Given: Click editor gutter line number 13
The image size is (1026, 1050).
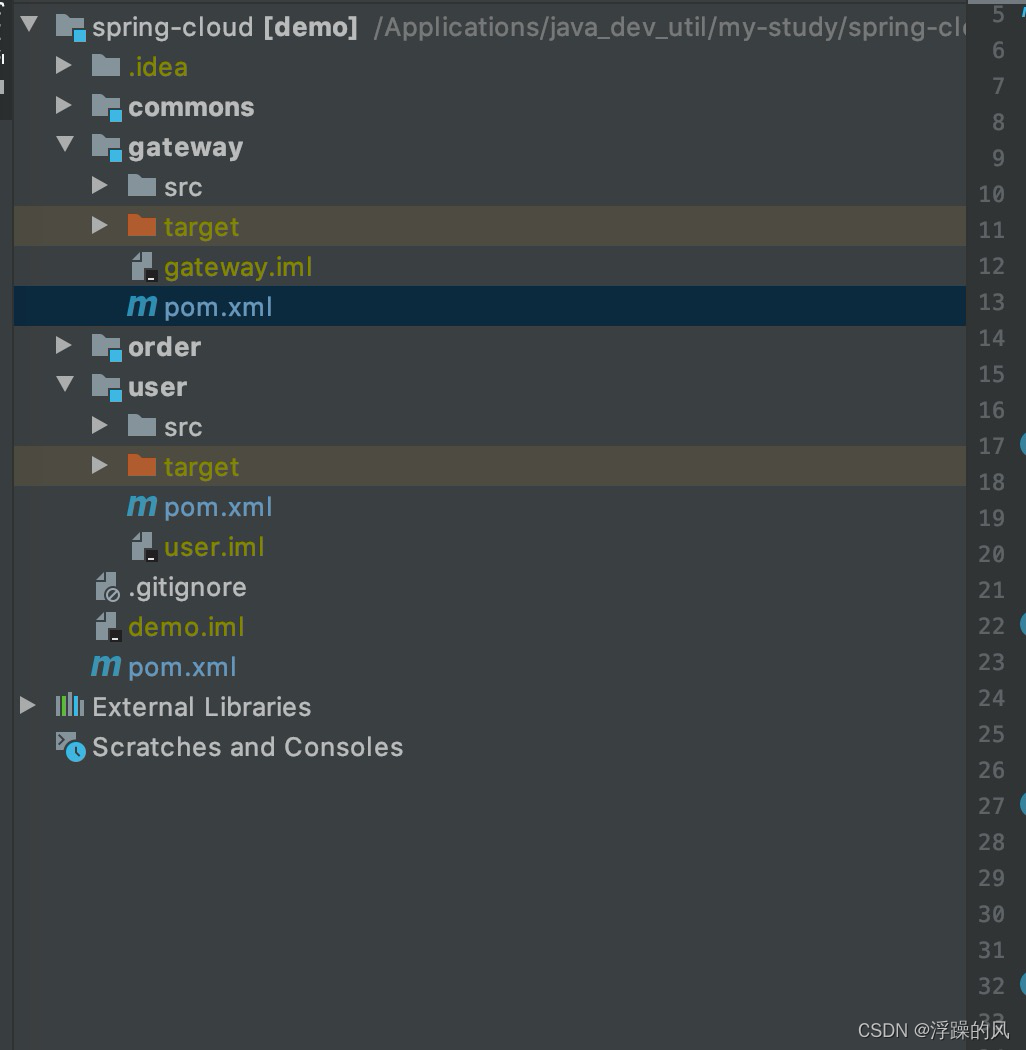Looking at the screenshot, I should 991,302.
